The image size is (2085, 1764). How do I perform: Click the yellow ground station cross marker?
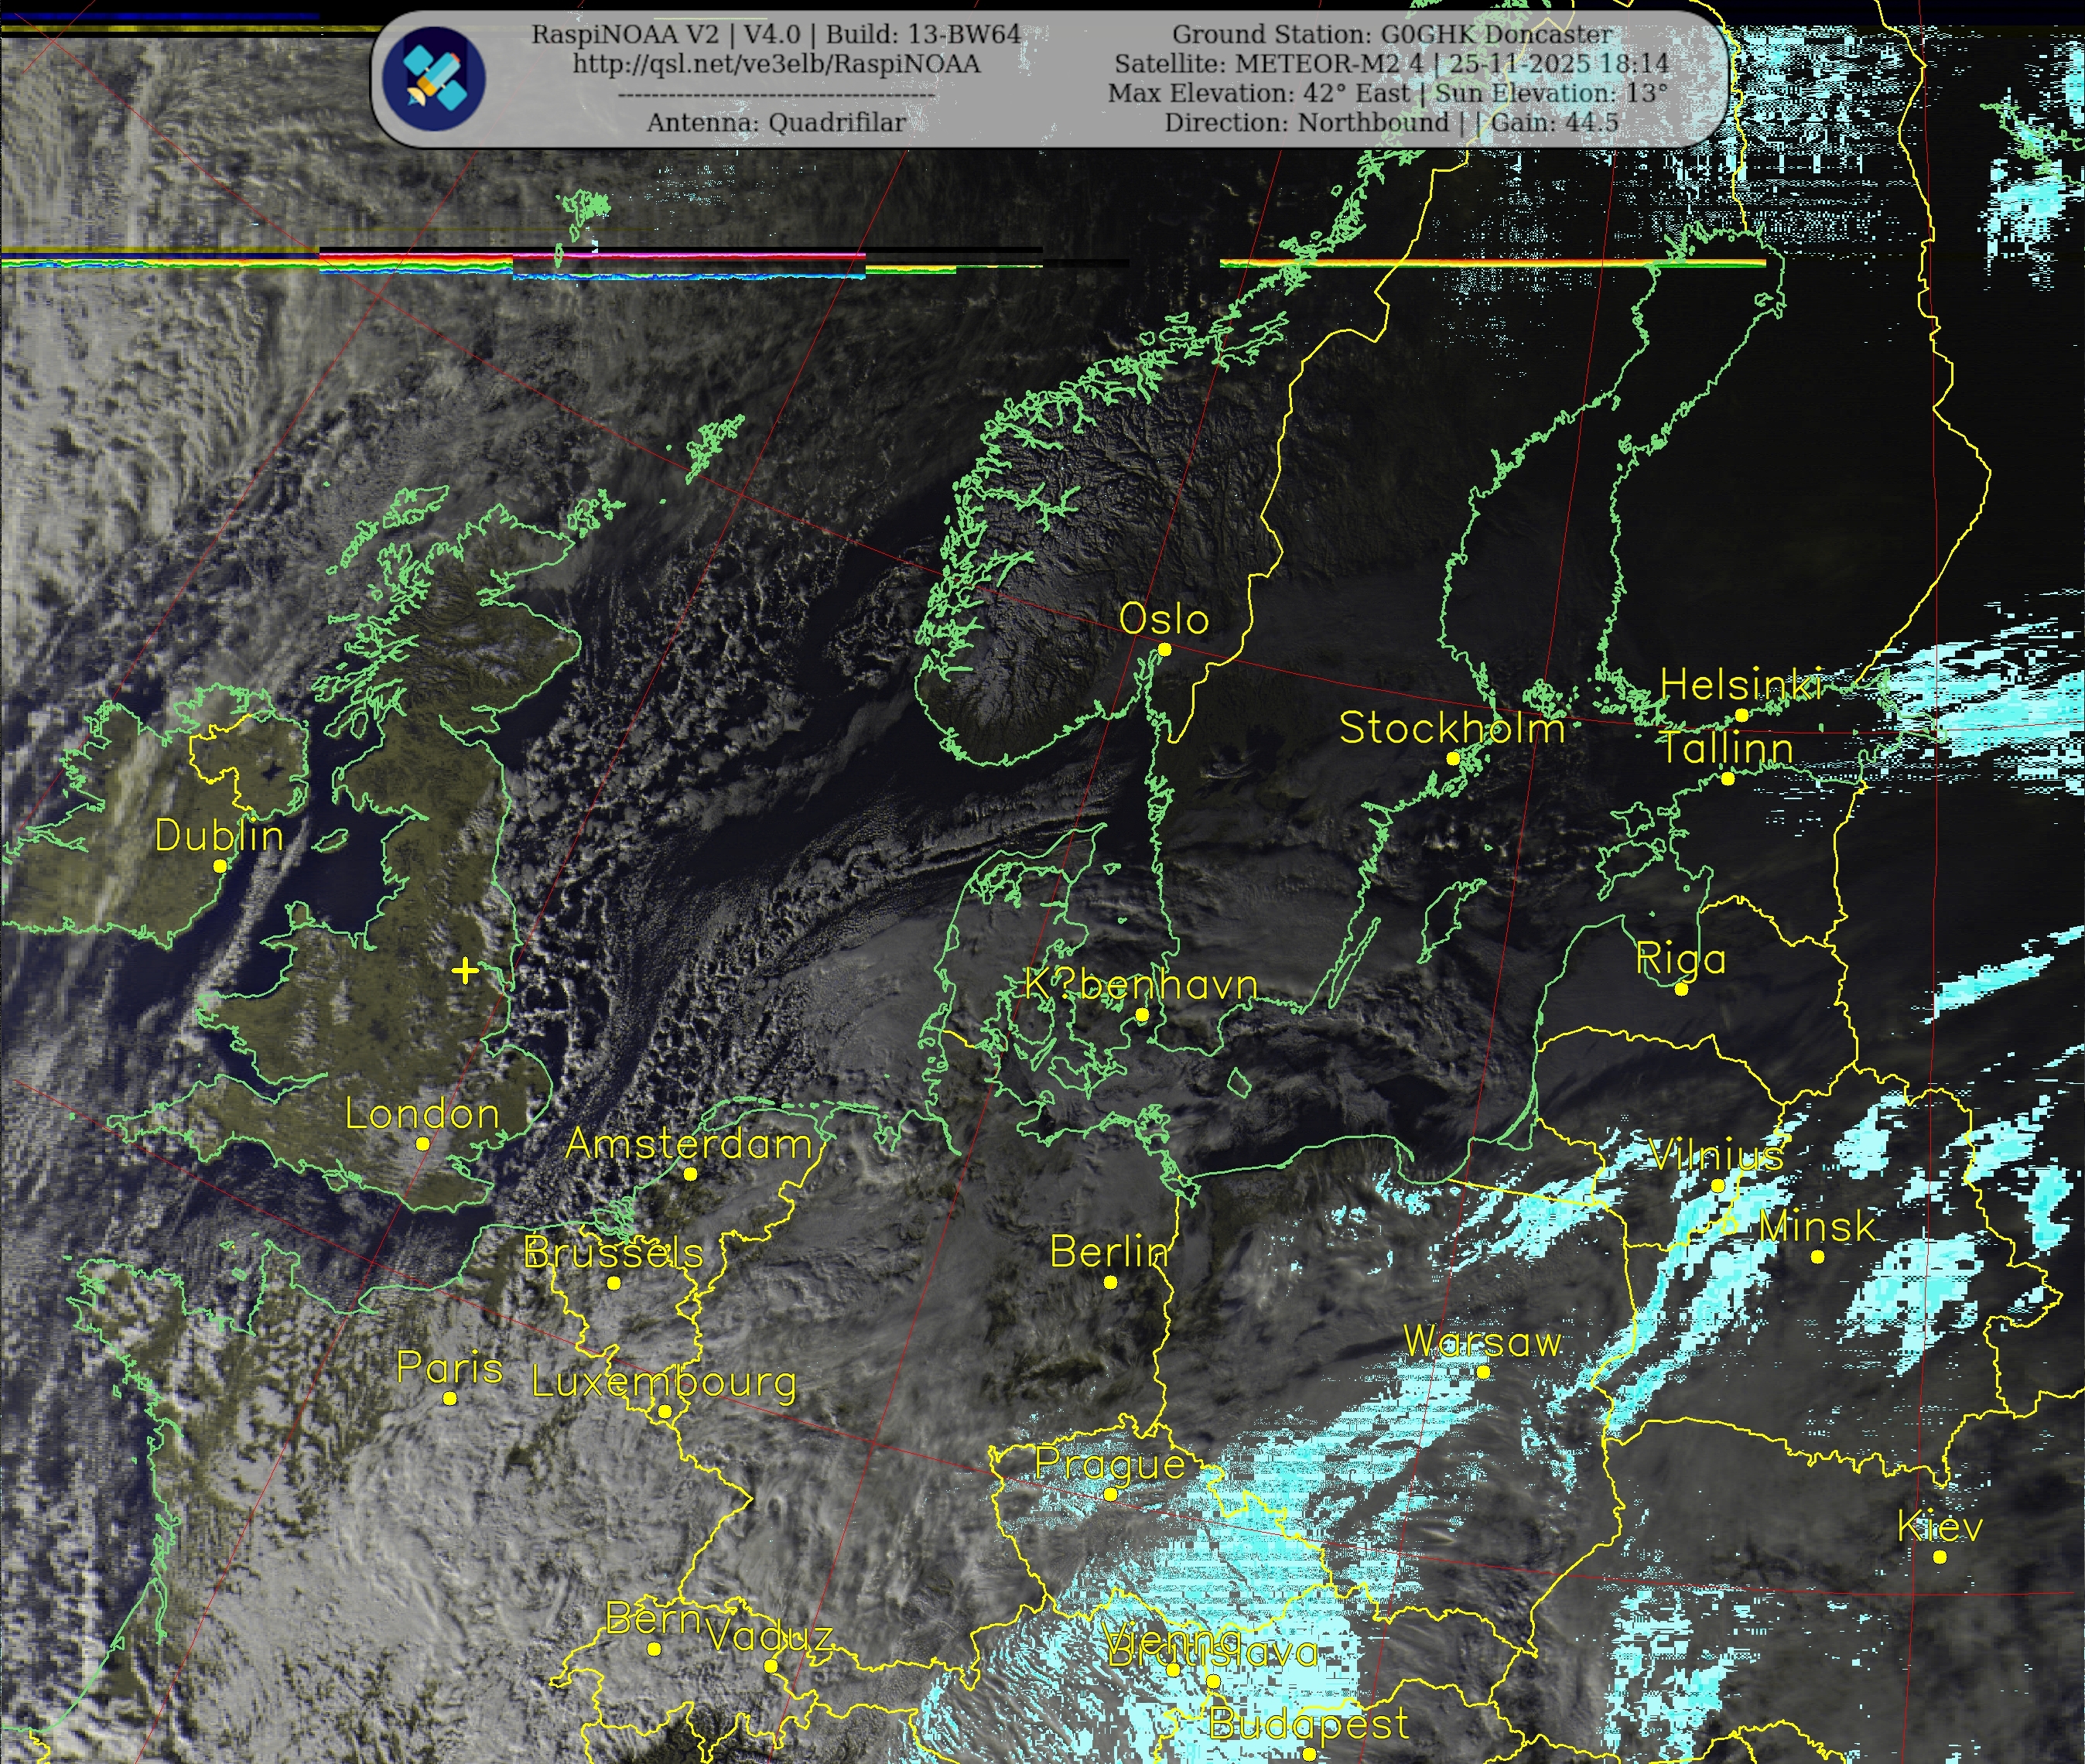[x=465, y=970]
